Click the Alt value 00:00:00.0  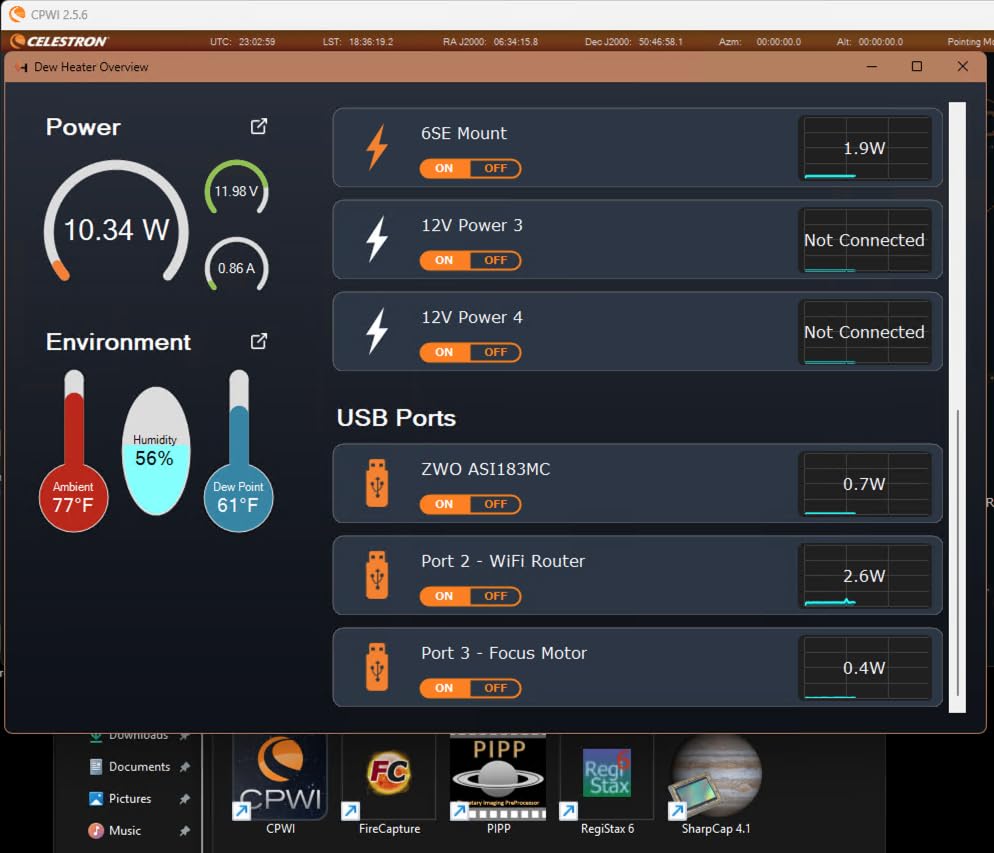881,42
